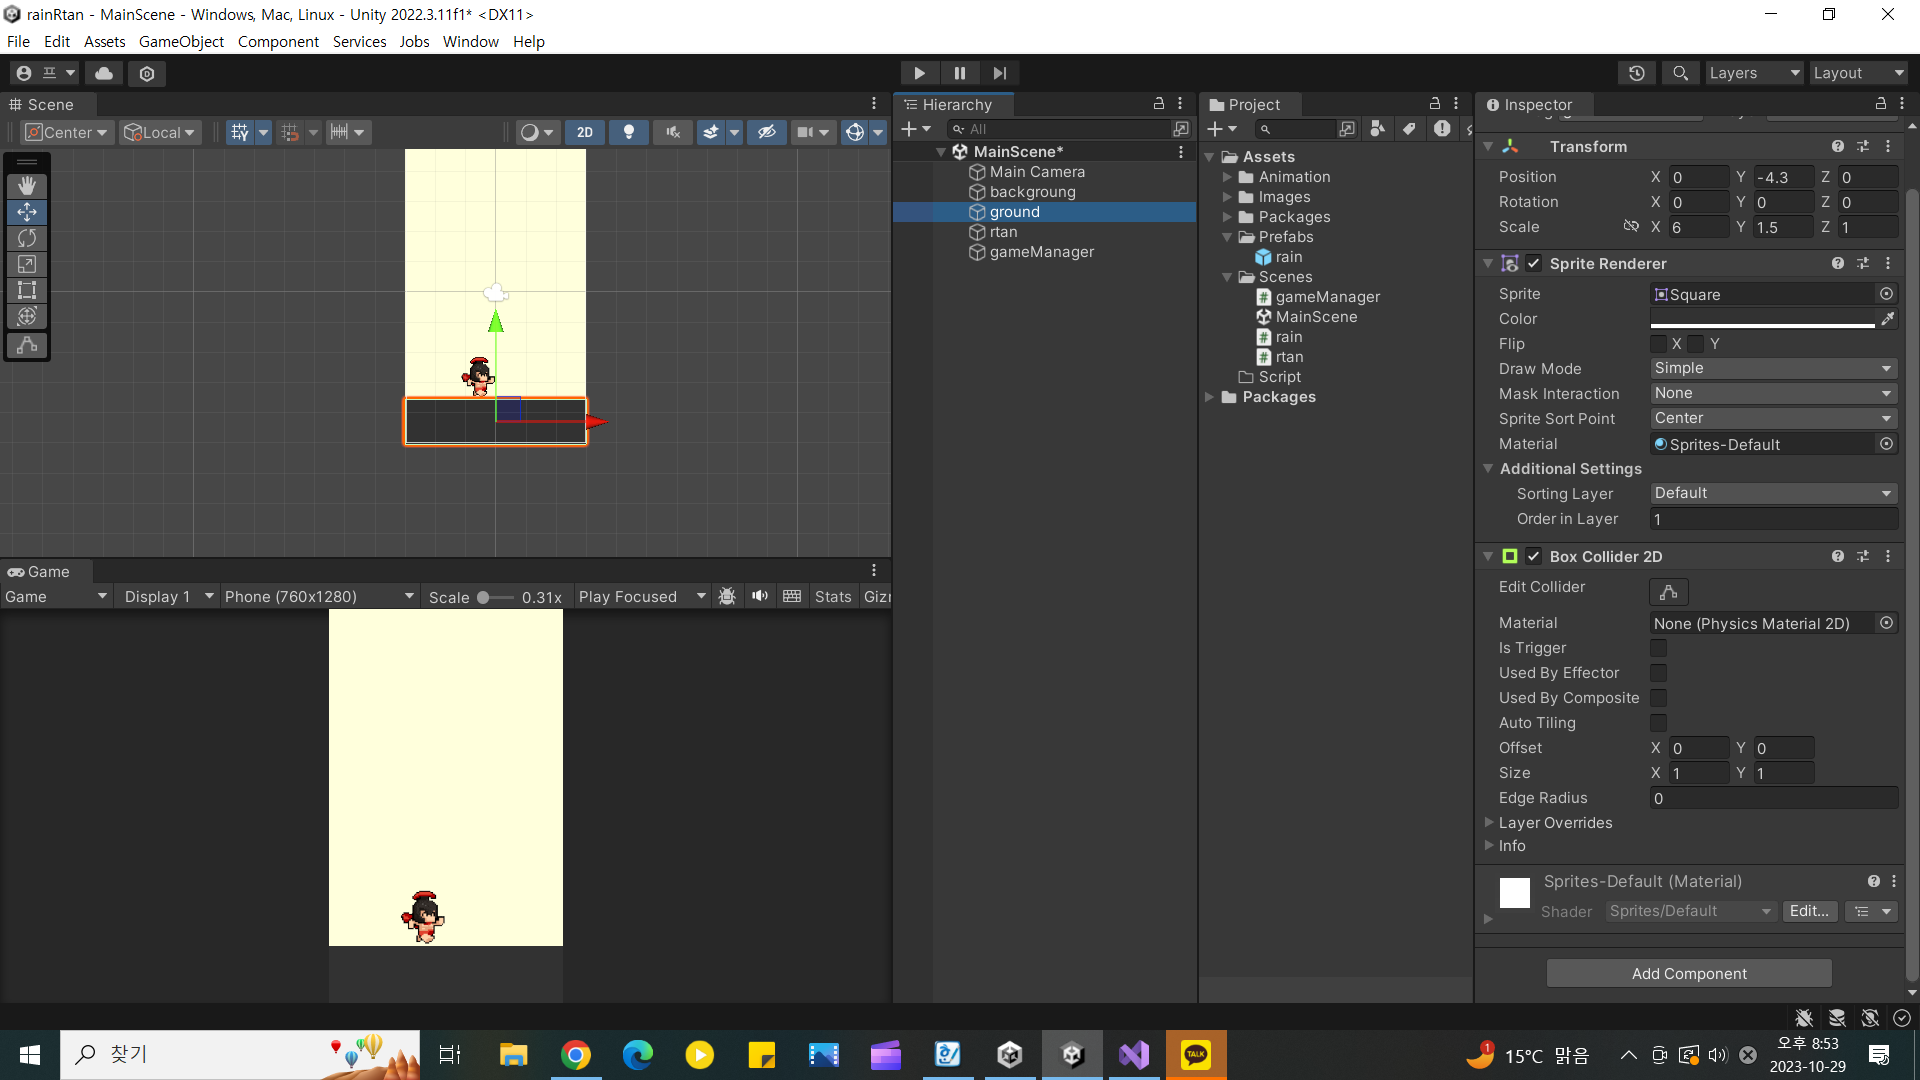
Task: Open the Window menu
Action: point(470,41)
